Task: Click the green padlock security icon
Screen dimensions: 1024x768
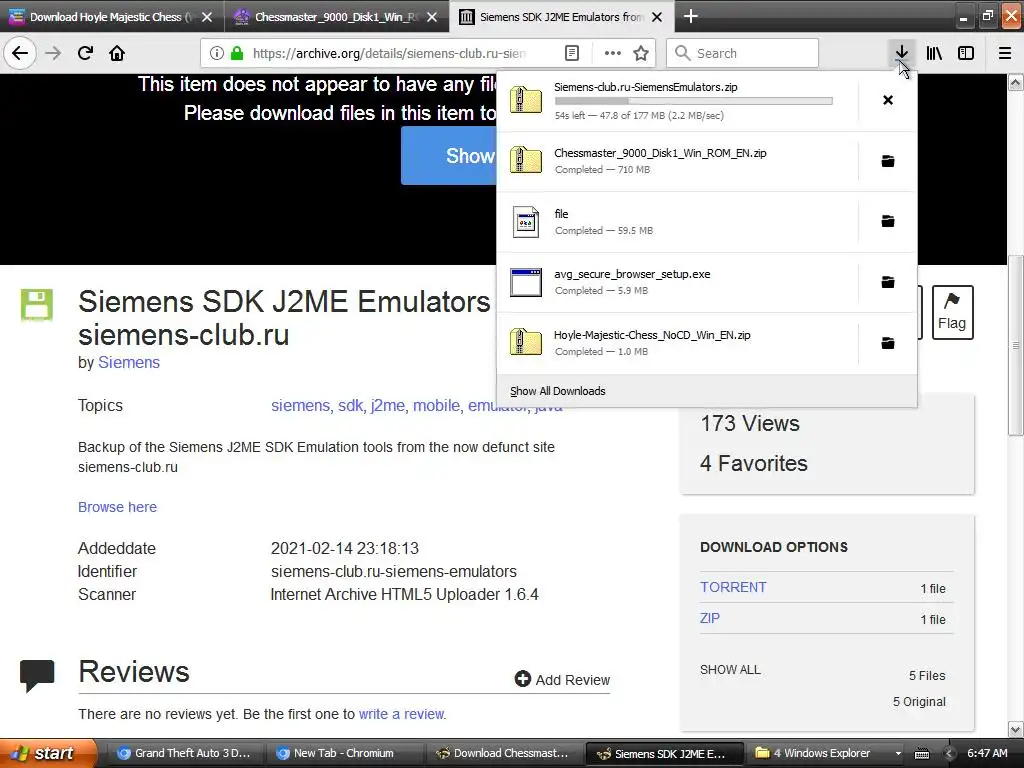Action: [x=237, y=53]
